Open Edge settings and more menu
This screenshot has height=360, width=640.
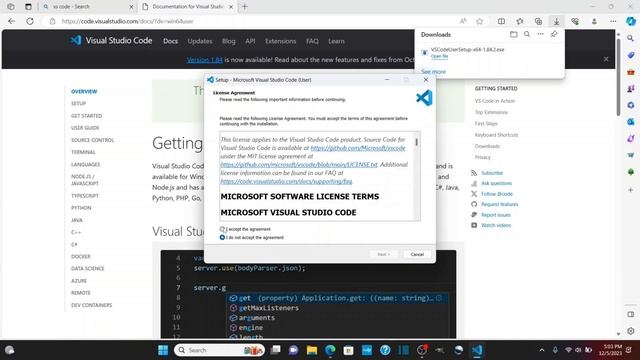click(x=613, y=21)
